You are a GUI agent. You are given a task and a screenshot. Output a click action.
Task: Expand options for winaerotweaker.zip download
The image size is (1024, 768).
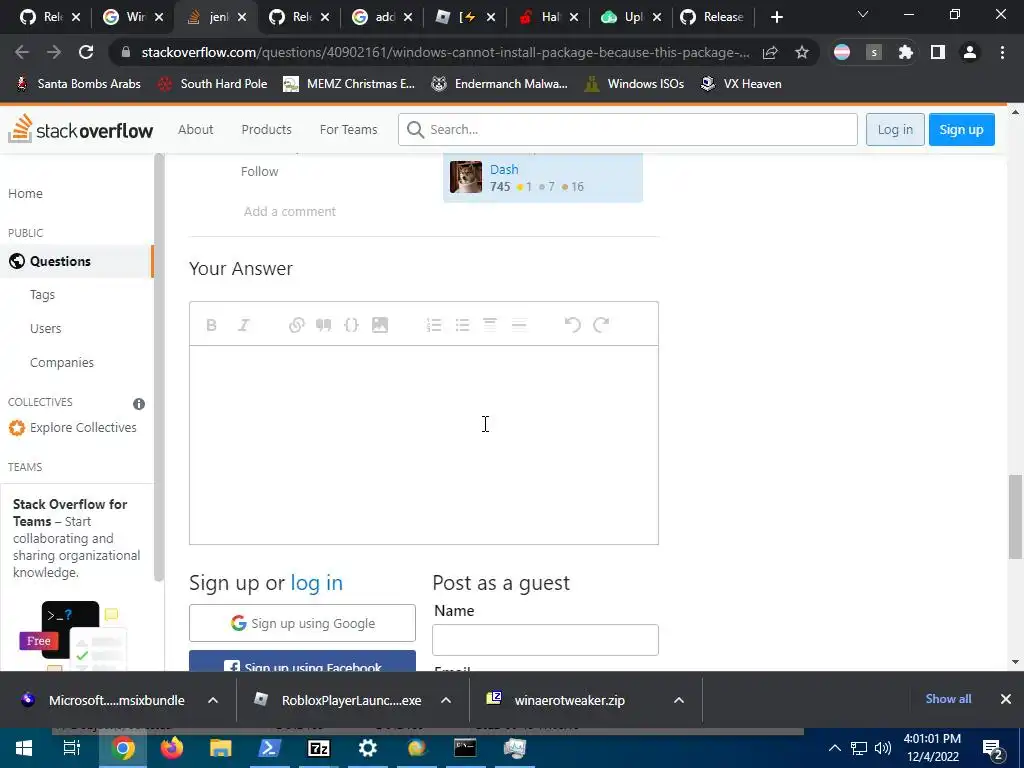click(679, 700)
